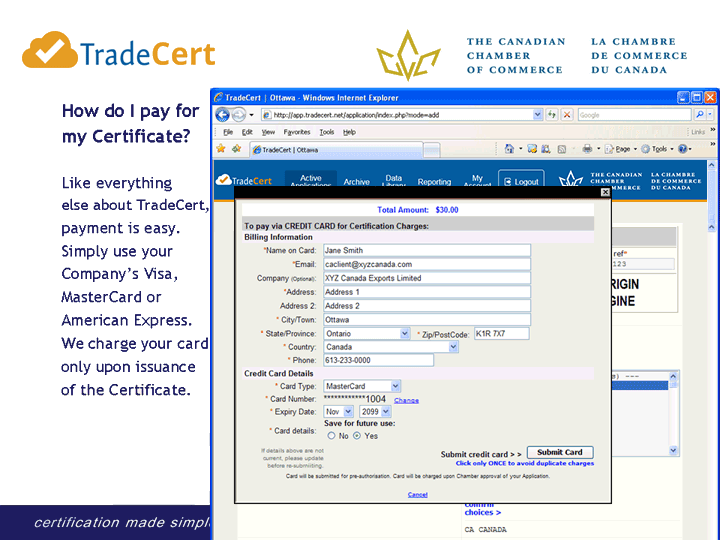Click the RSS feeds icon

pos(561,149)
